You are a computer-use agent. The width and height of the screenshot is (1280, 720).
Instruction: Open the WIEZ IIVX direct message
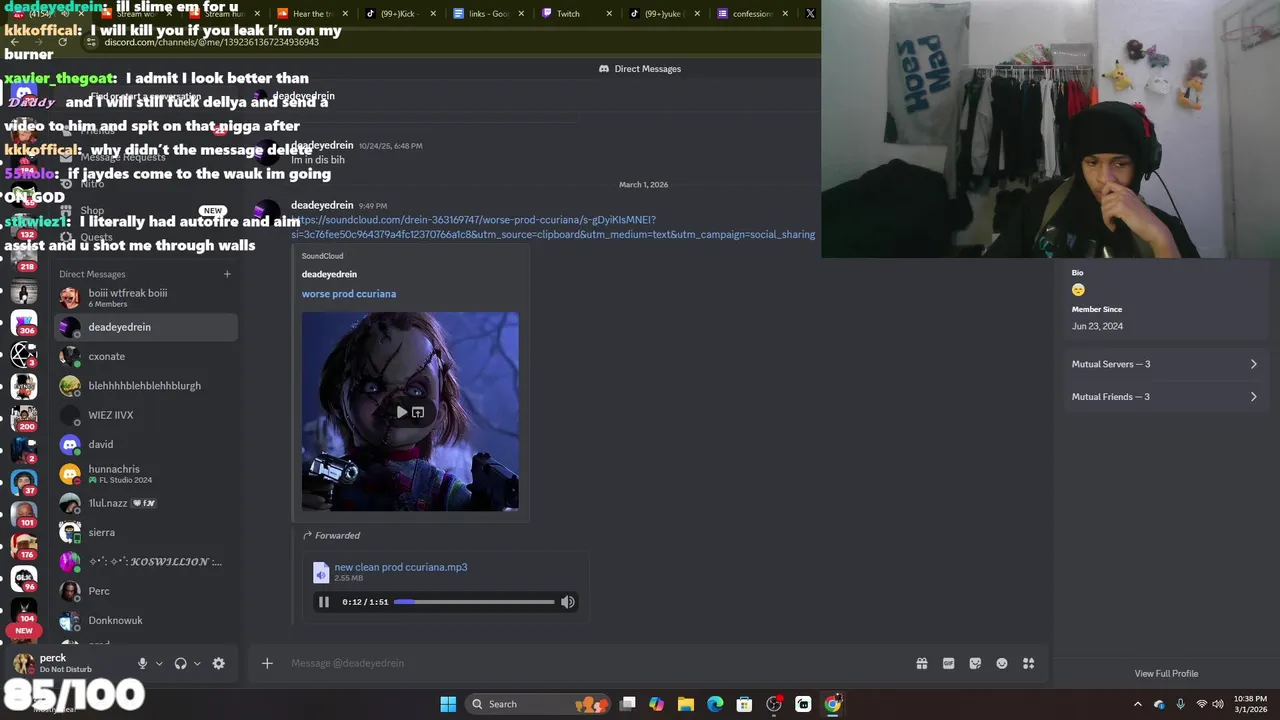tap(146, 415)
